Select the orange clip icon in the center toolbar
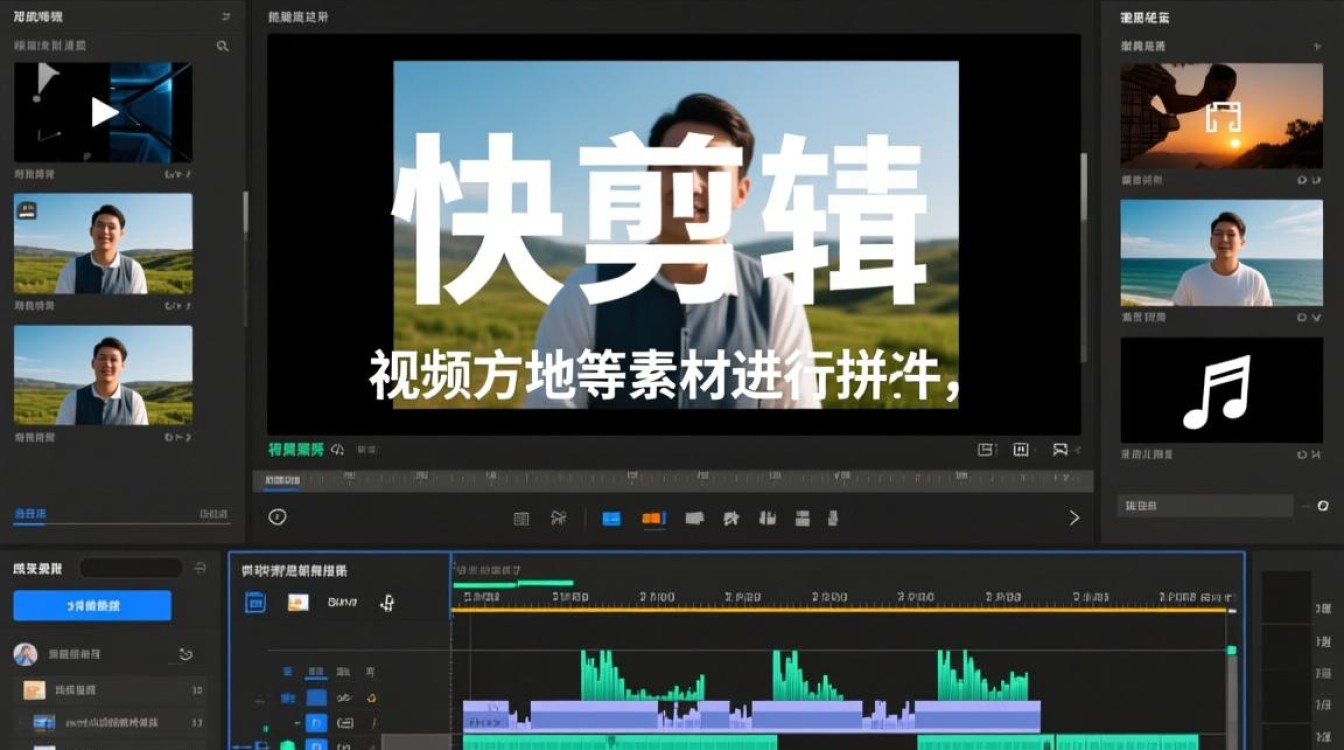Image resolution: width=1344 pixels, height=750 pixels. [x=653, y=518]
